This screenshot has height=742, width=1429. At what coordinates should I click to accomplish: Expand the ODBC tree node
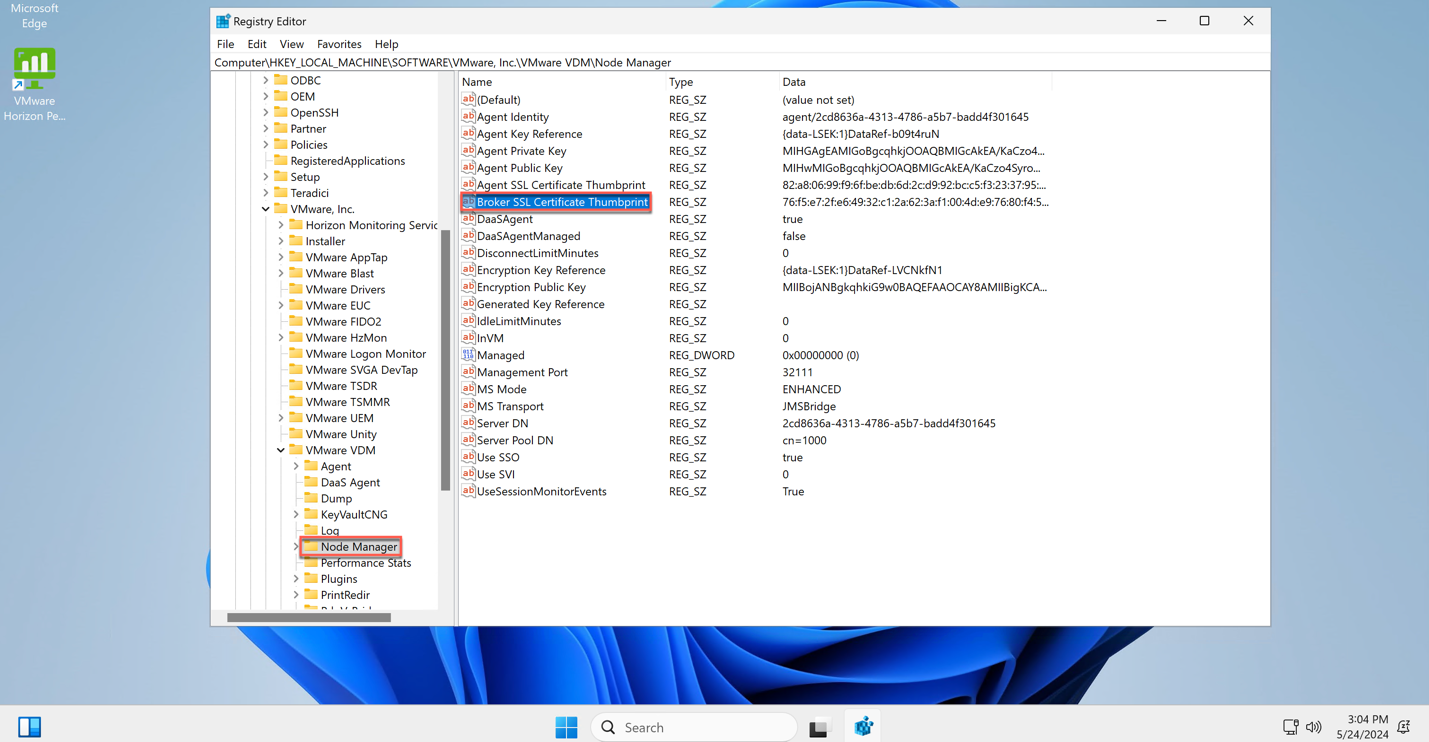(266, 80)
